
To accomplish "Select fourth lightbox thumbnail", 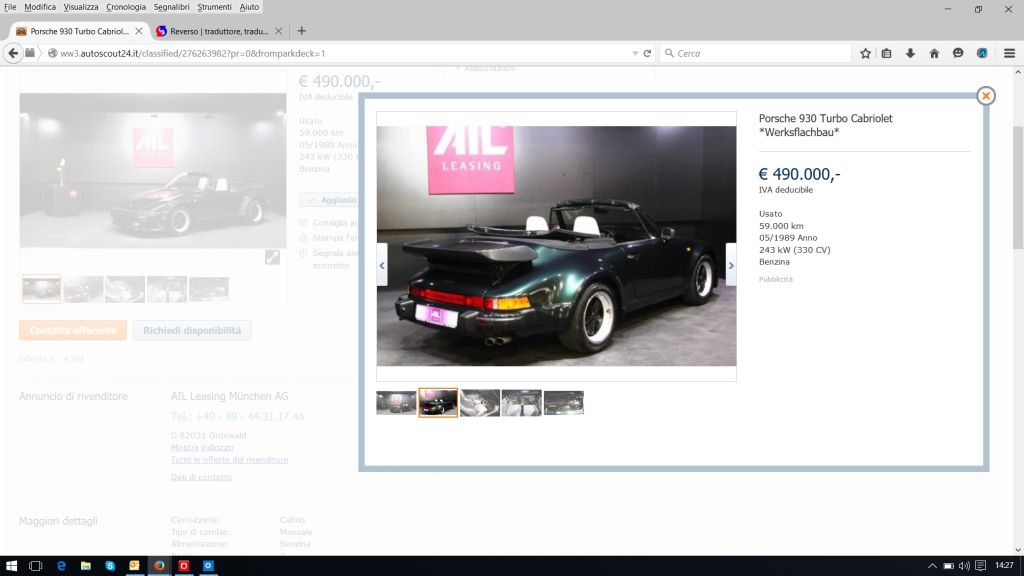I will 521,403.
